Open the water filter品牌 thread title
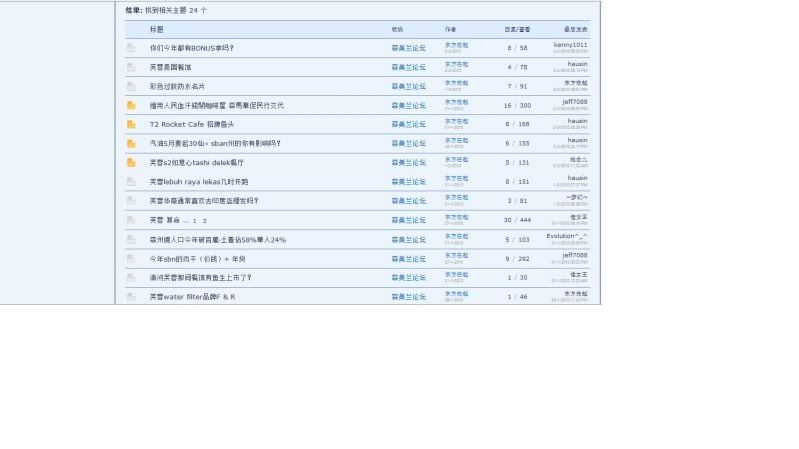 pyautogui.click(x=192, y=297)
